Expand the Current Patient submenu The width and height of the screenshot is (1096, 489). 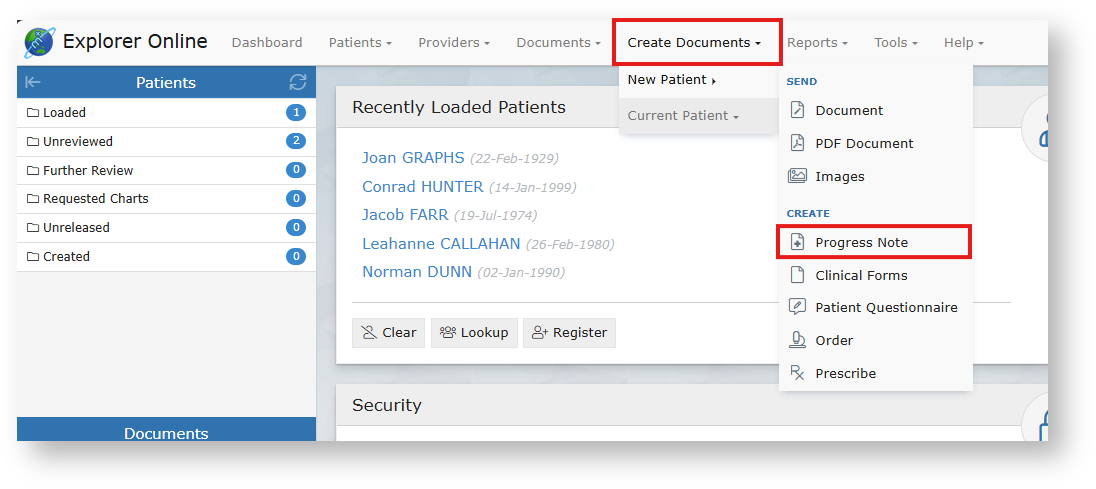click(683, 115)
